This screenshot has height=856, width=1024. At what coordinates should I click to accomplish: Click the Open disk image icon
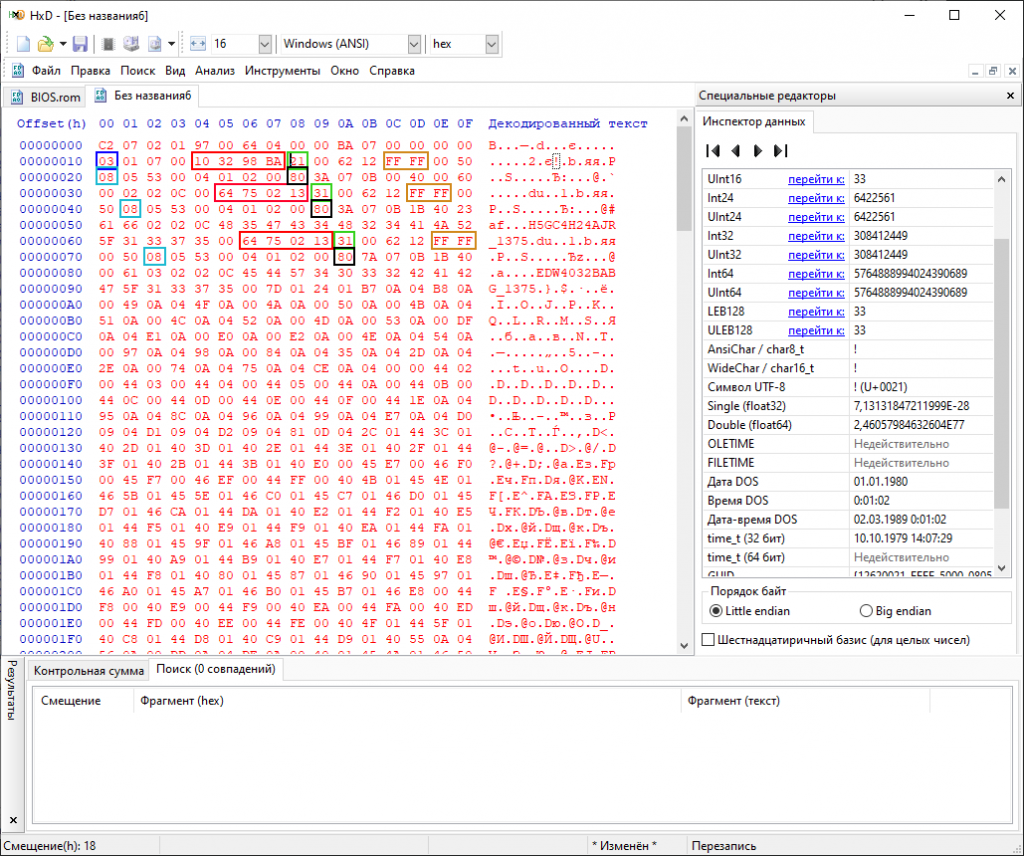155,44
